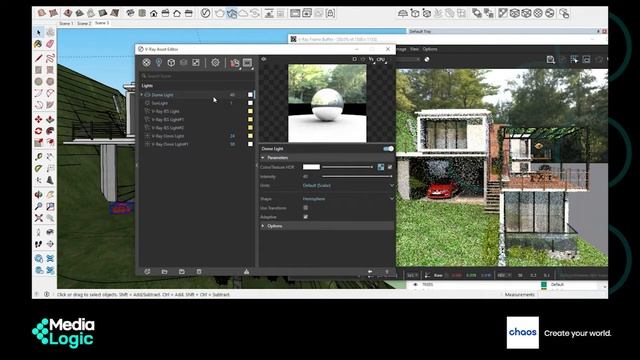The image size is (640, 360).
Task: Select V-Ray Omni Light#1 in the list
Action: [x=170, y=144]
